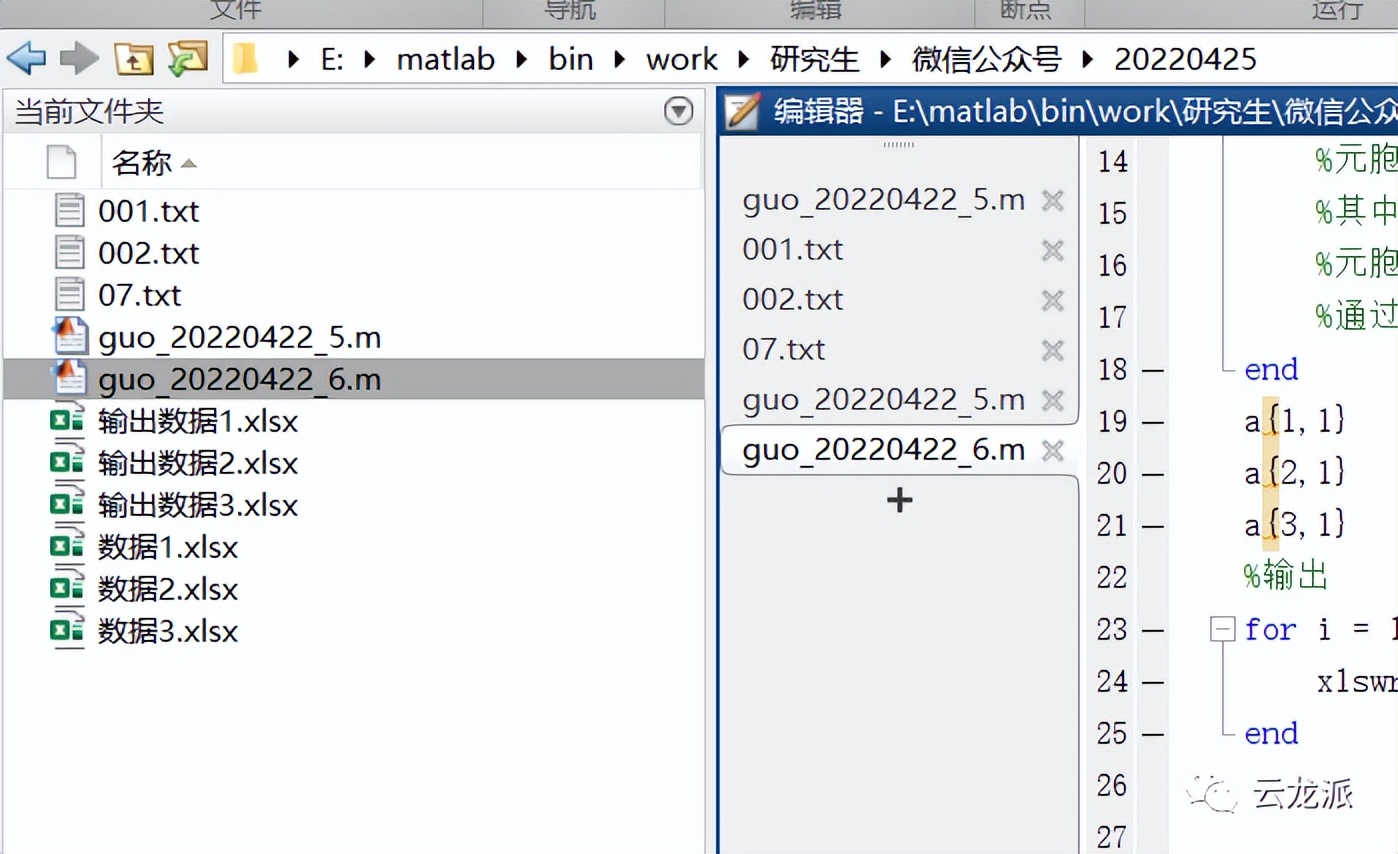Click the sort arrow on the 名称 column
This screenshot has height=854, width=1398.
pos(190,163)
